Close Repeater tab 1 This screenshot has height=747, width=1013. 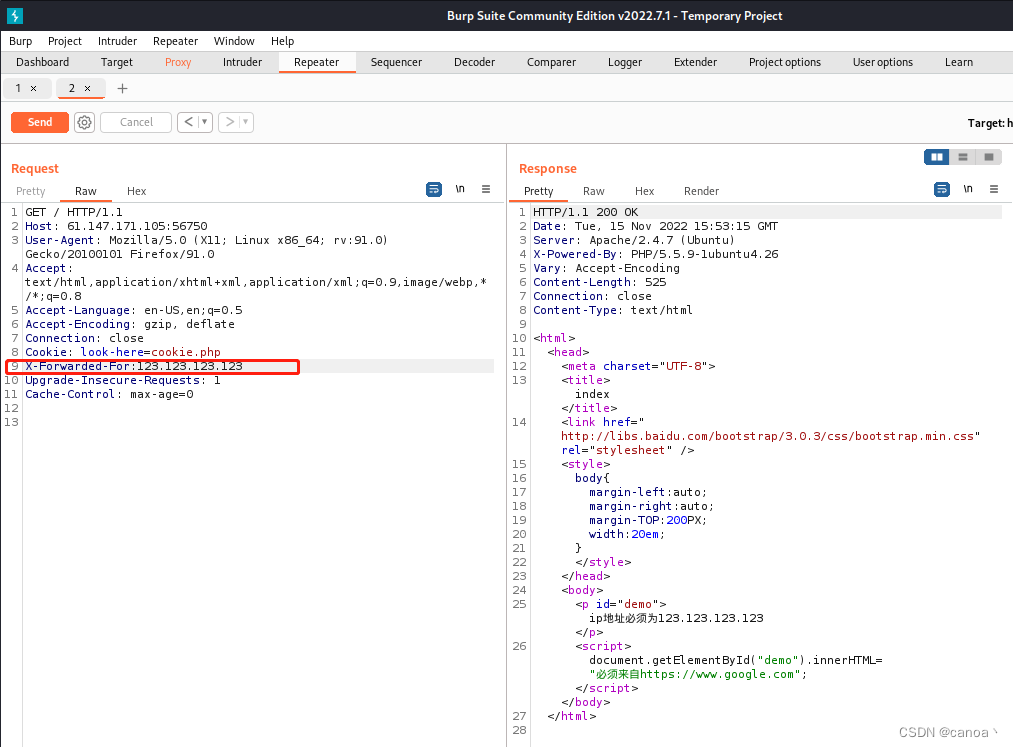tap(34, 89)
